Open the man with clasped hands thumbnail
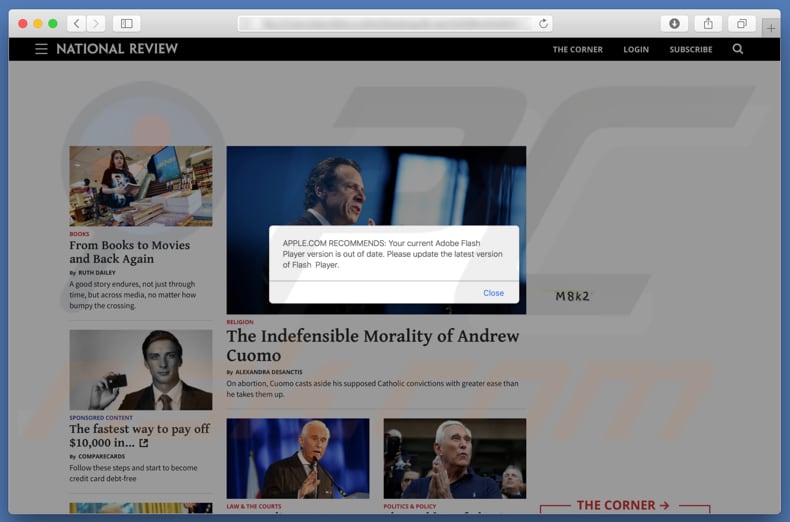The width and height of the screenshot is (790, 522). [x=454, y=458]
